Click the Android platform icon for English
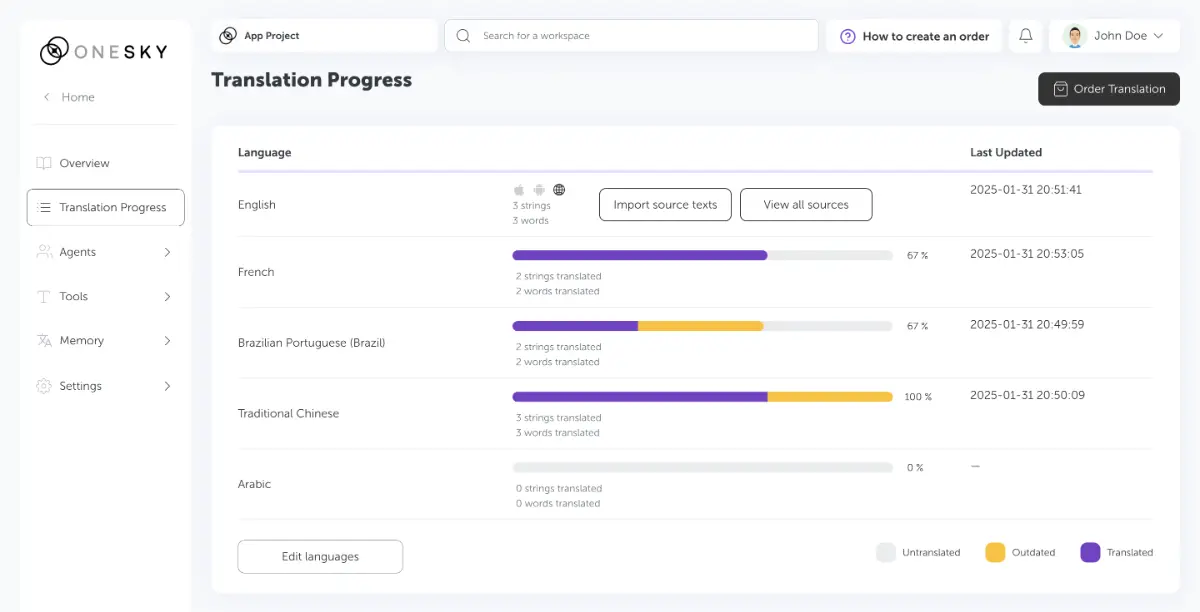This screenshot has height=612, width=1200. 539,189
